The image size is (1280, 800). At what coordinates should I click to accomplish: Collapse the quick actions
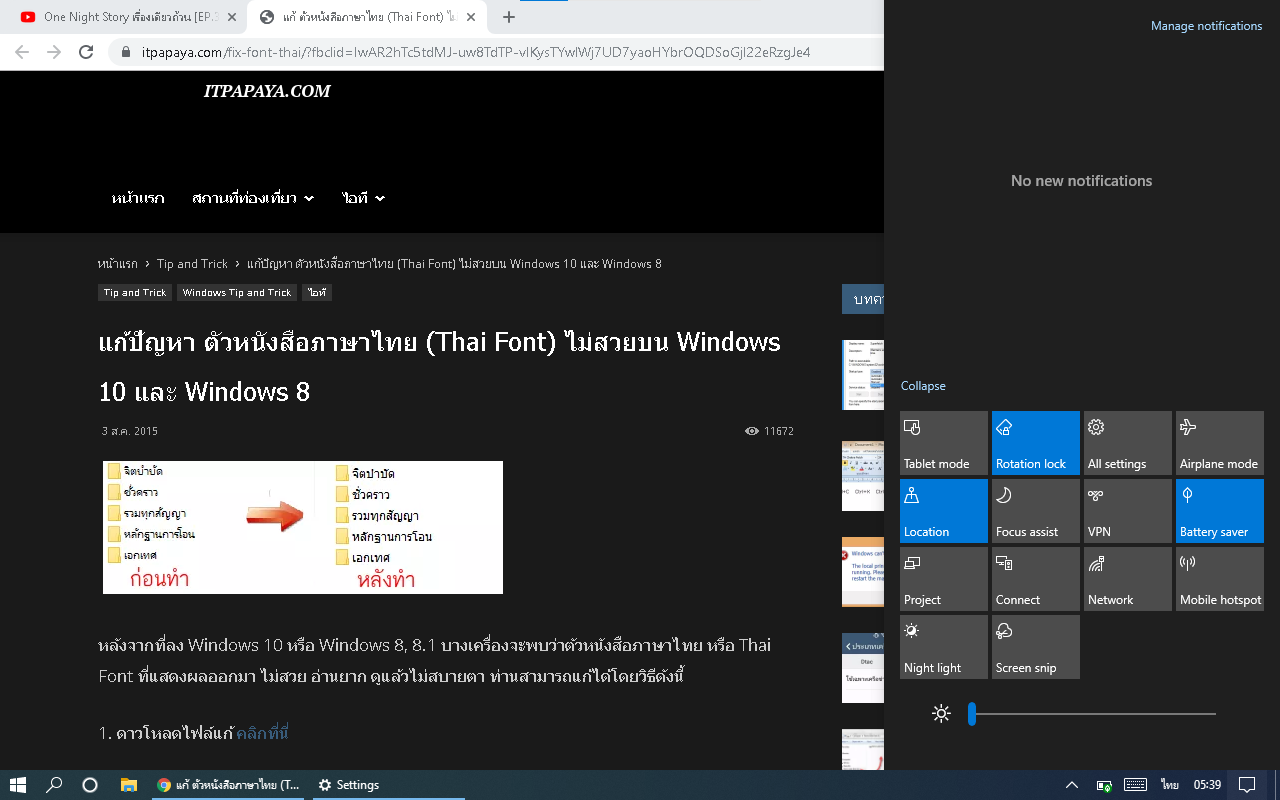(923, 386)
